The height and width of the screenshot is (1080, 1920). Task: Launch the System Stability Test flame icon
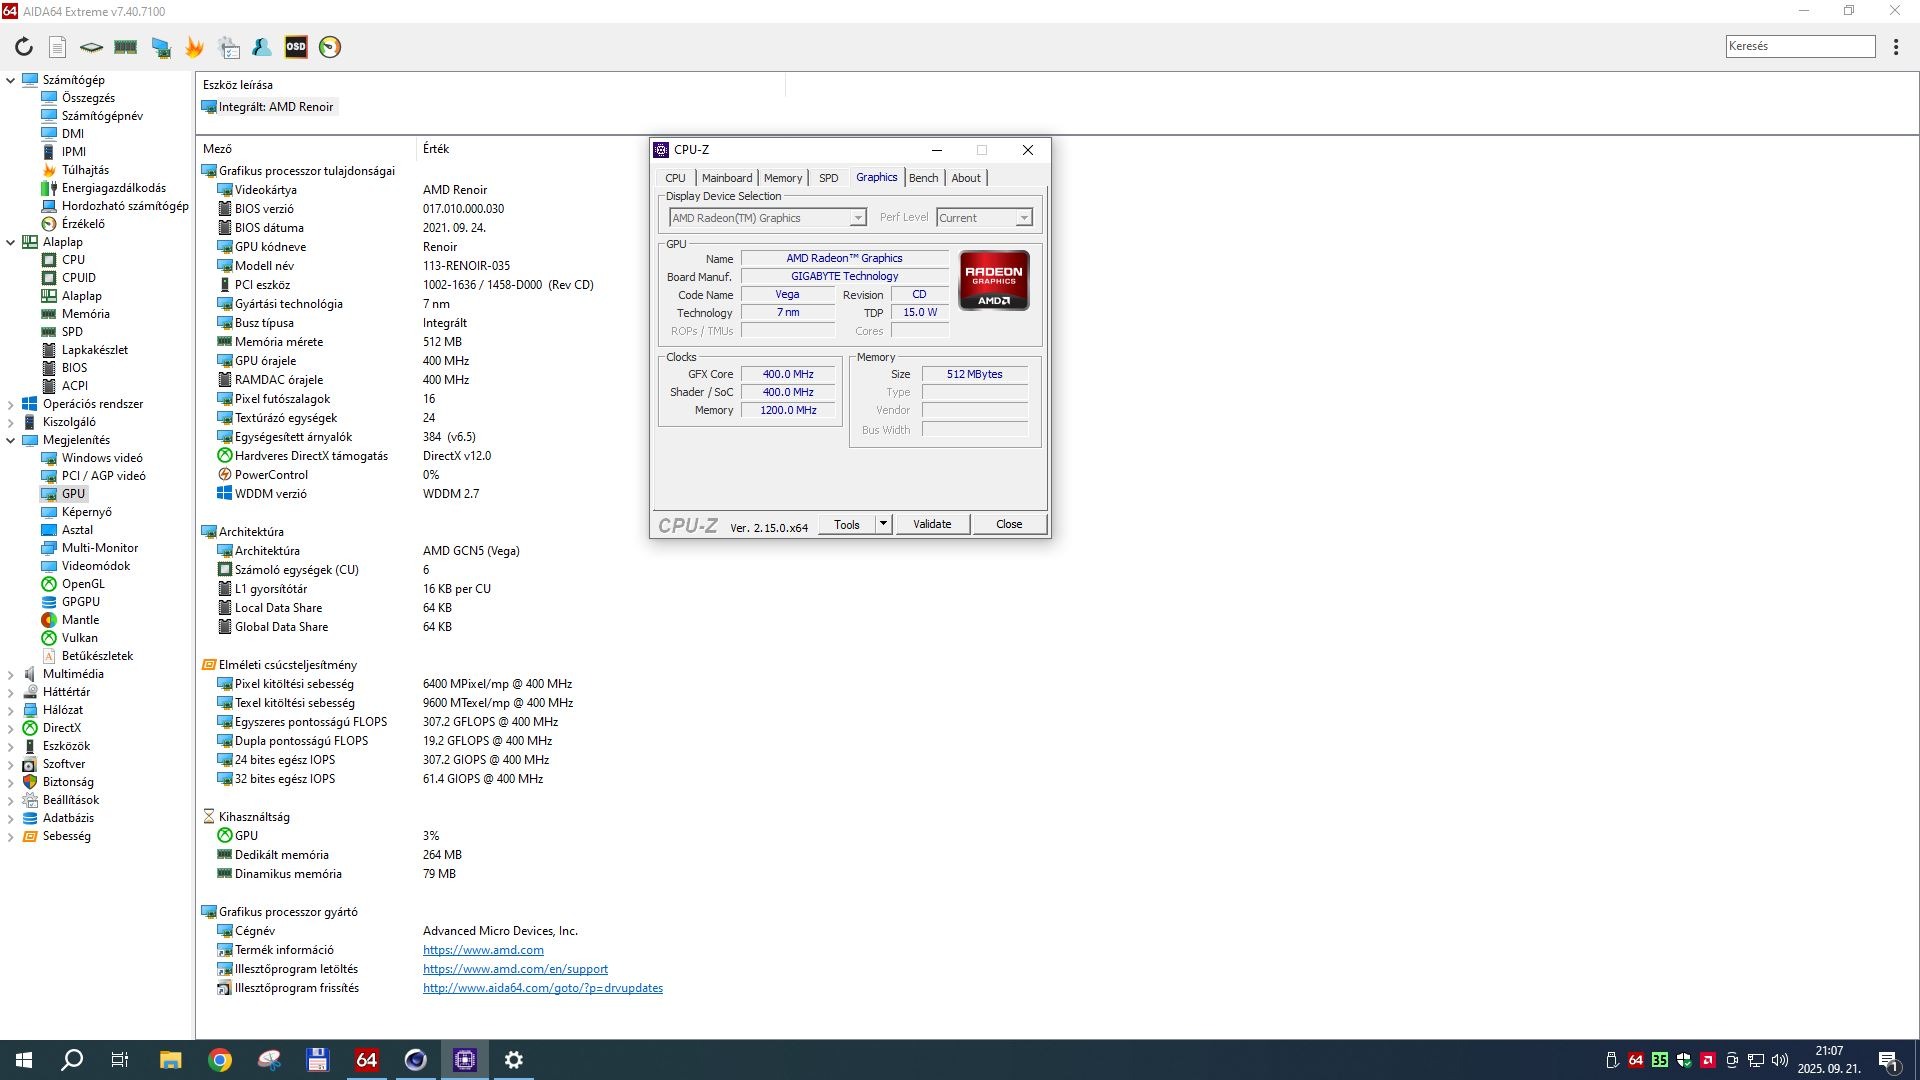pyautogui.click(x=194, y=47)
